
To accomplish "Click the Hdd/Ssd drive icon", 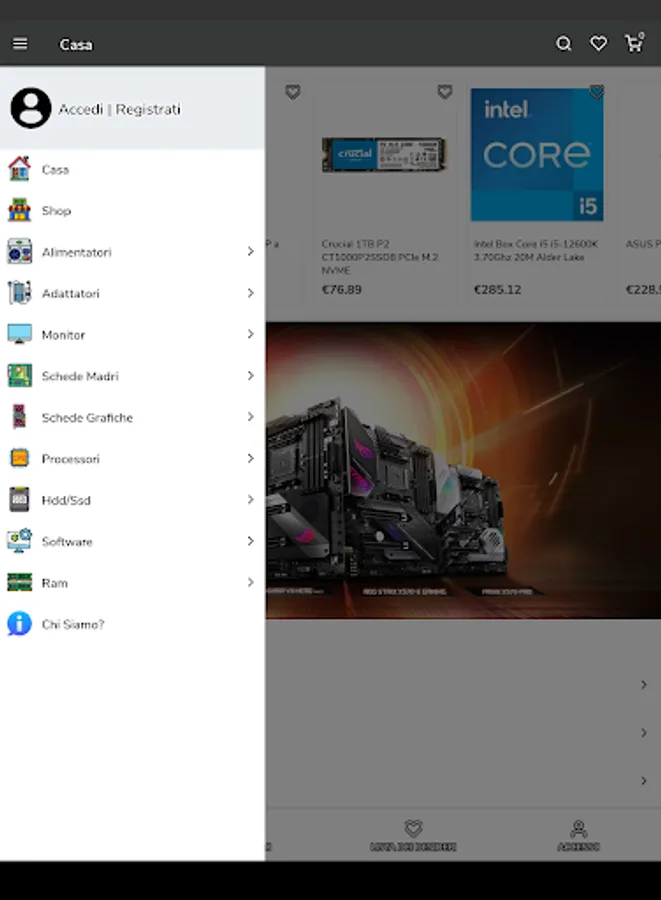I will pos(19,499).
